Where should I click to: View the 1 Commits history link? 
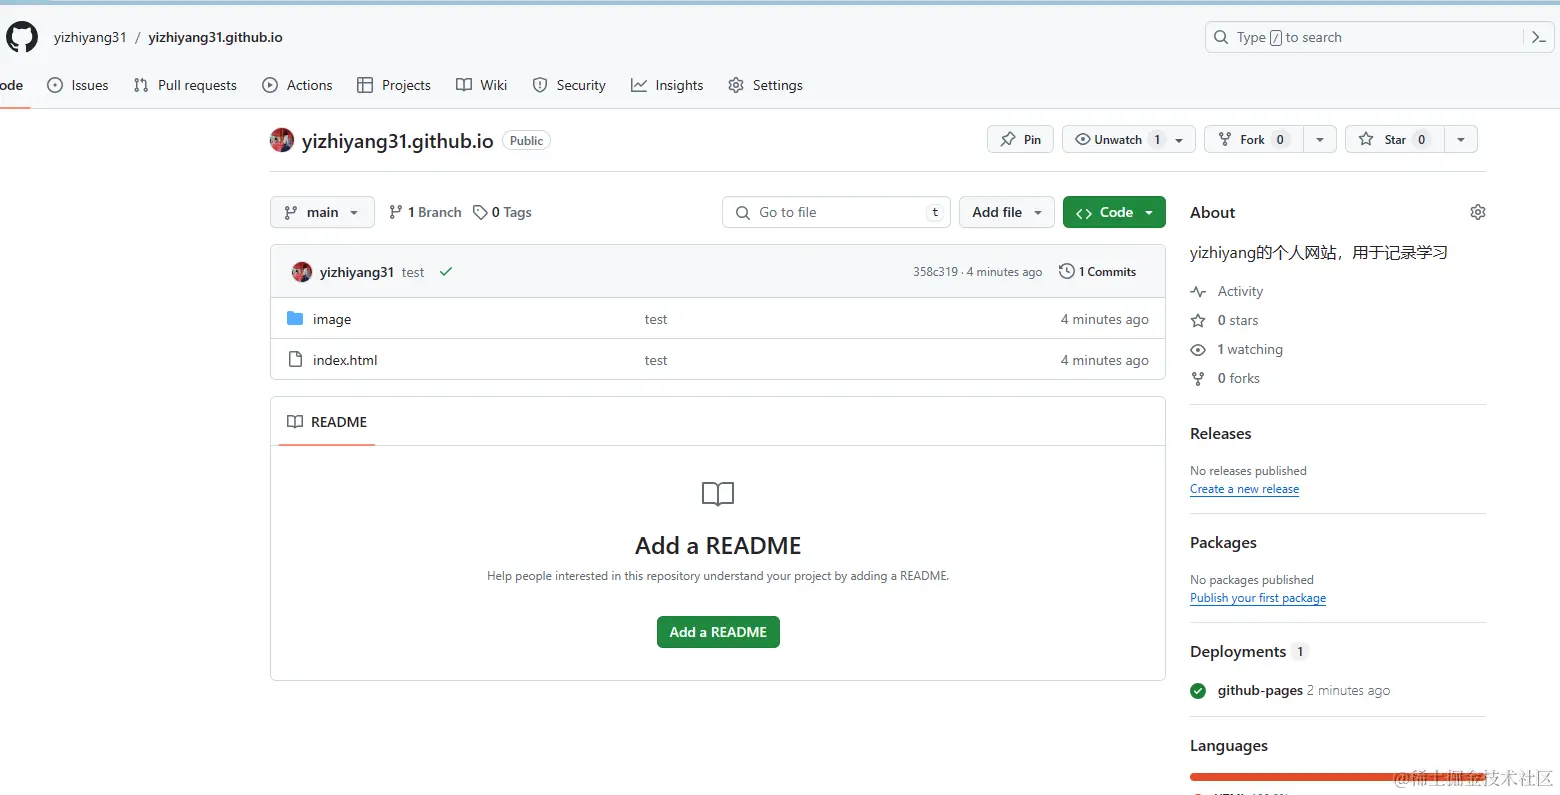[1097, 271]
